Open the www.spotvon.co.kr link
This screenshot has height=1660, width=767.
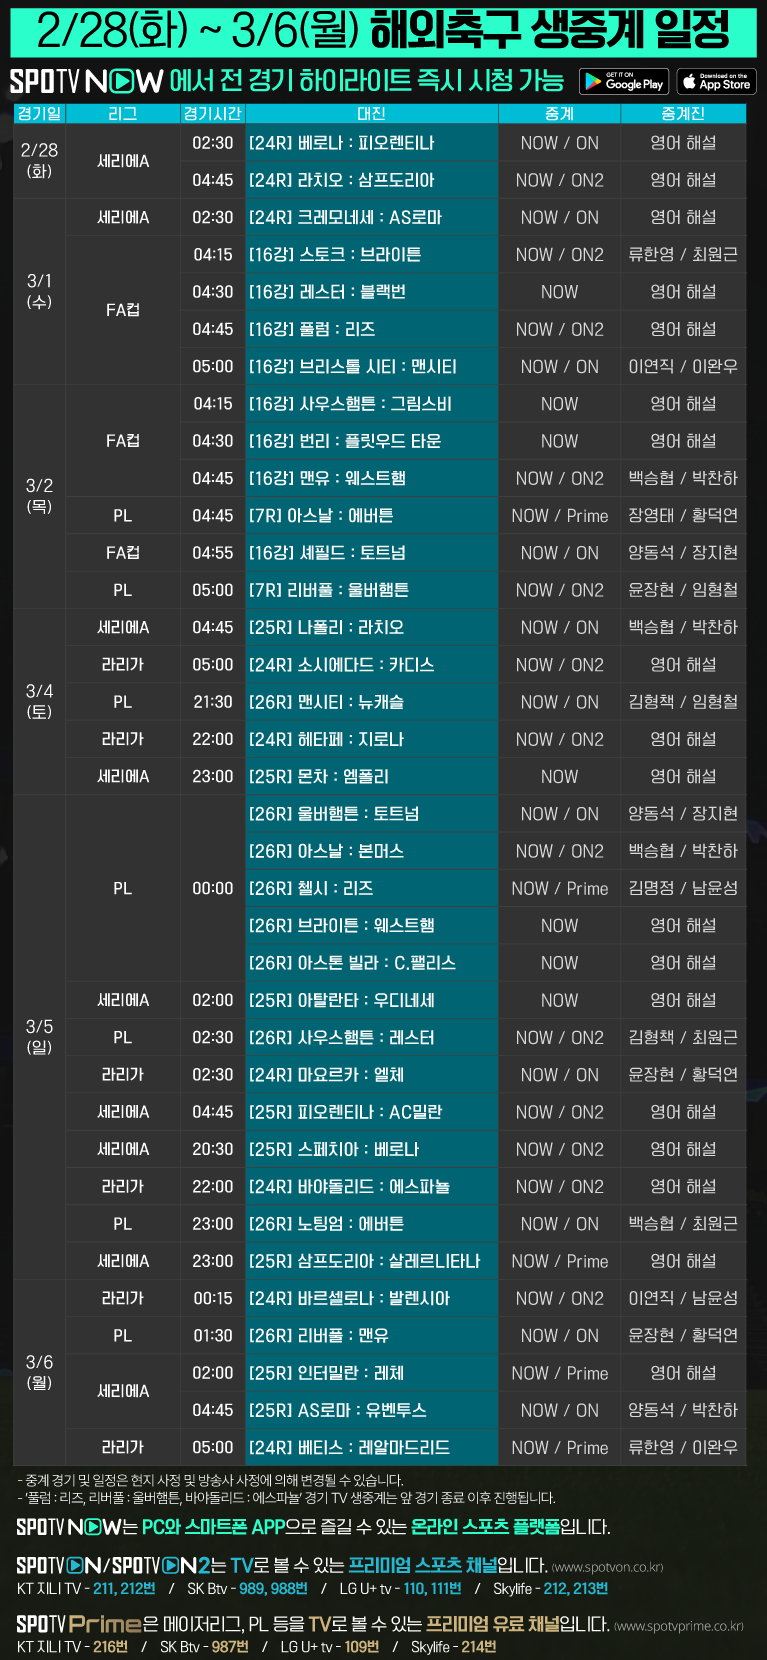(608, 1567)
